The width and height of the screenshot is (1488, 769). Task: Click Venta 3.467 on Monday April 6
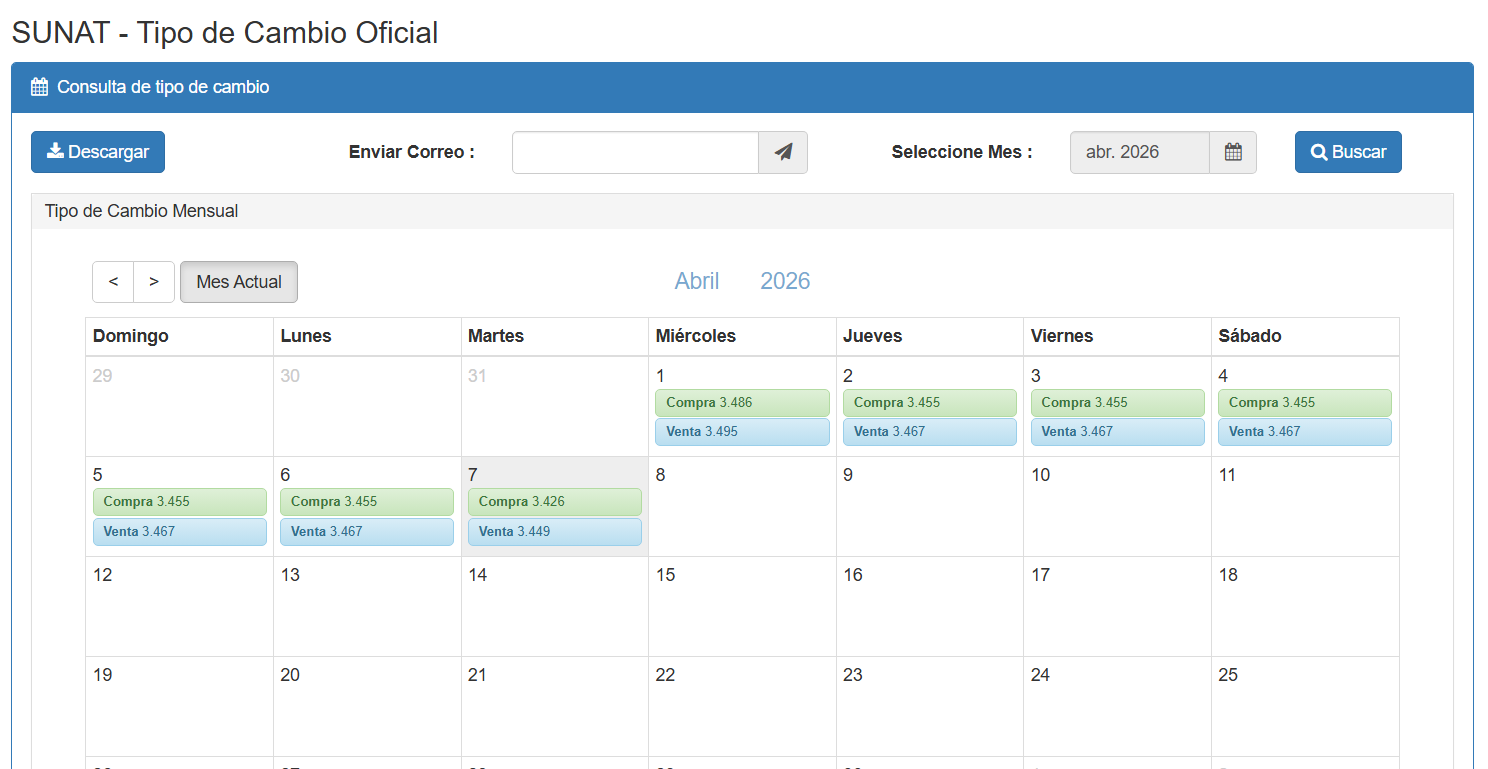pyautogui.click(x=366, y=532)
